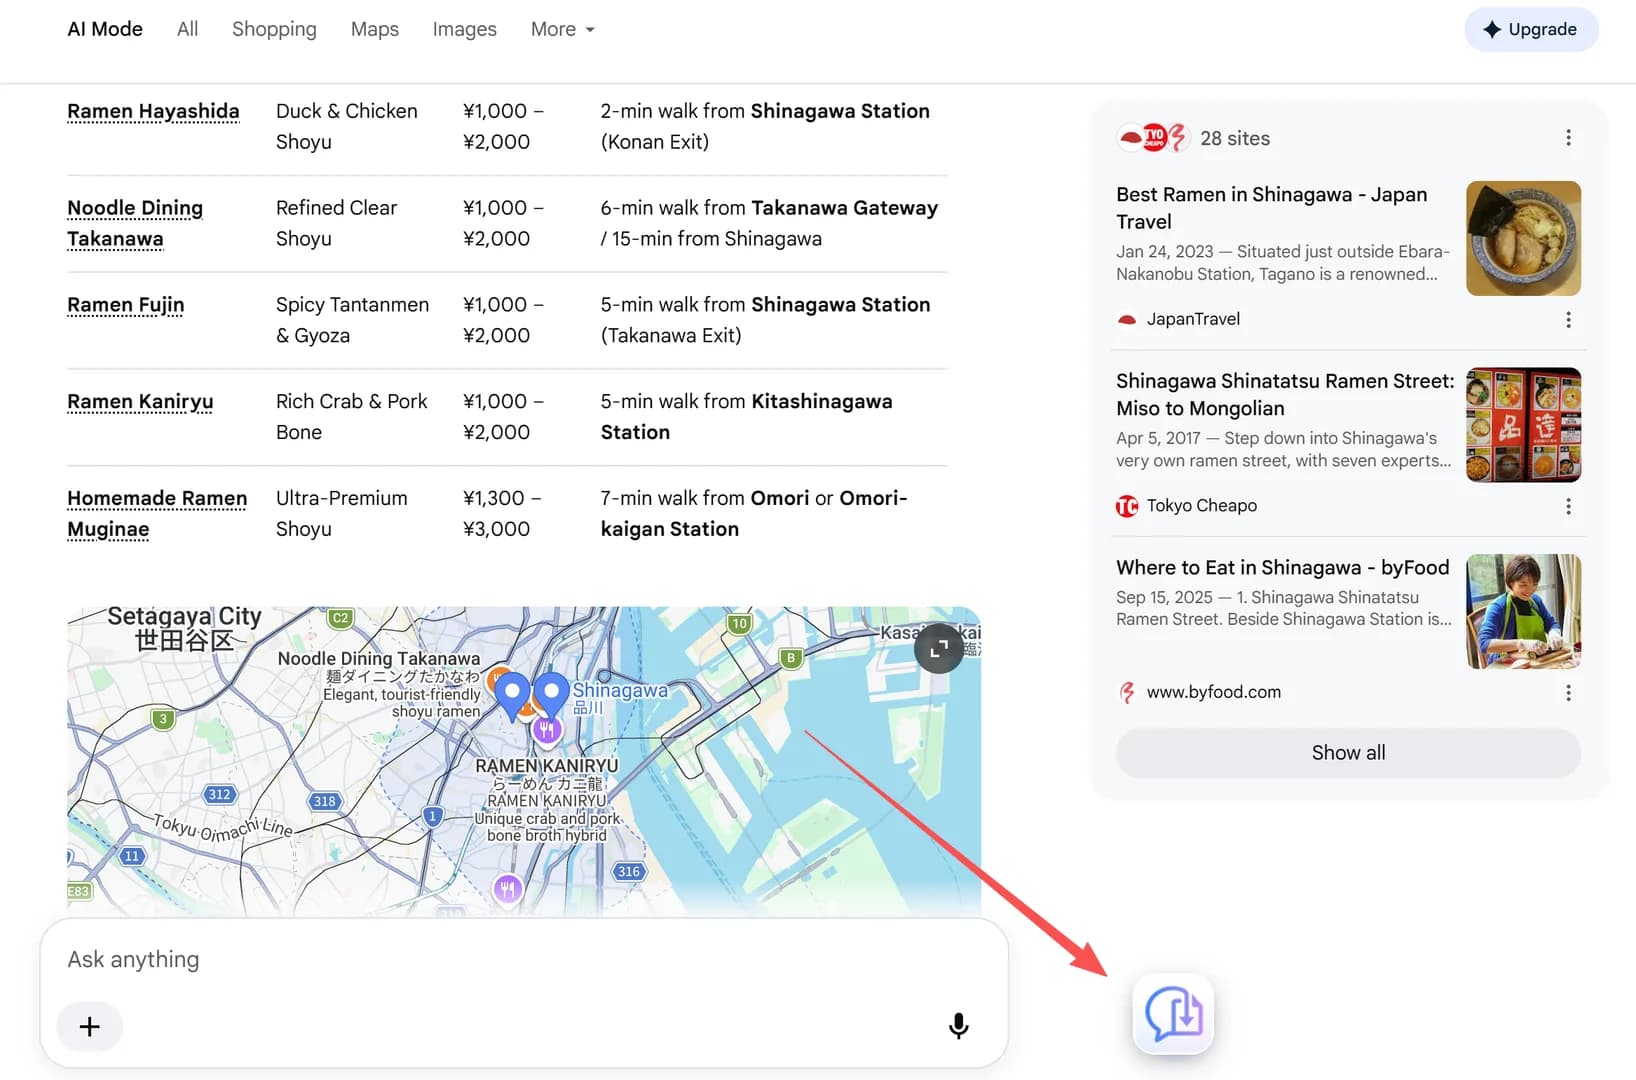
Task: Click the Duck & Chicken Shoyu cell
Action: click(346, 126)
